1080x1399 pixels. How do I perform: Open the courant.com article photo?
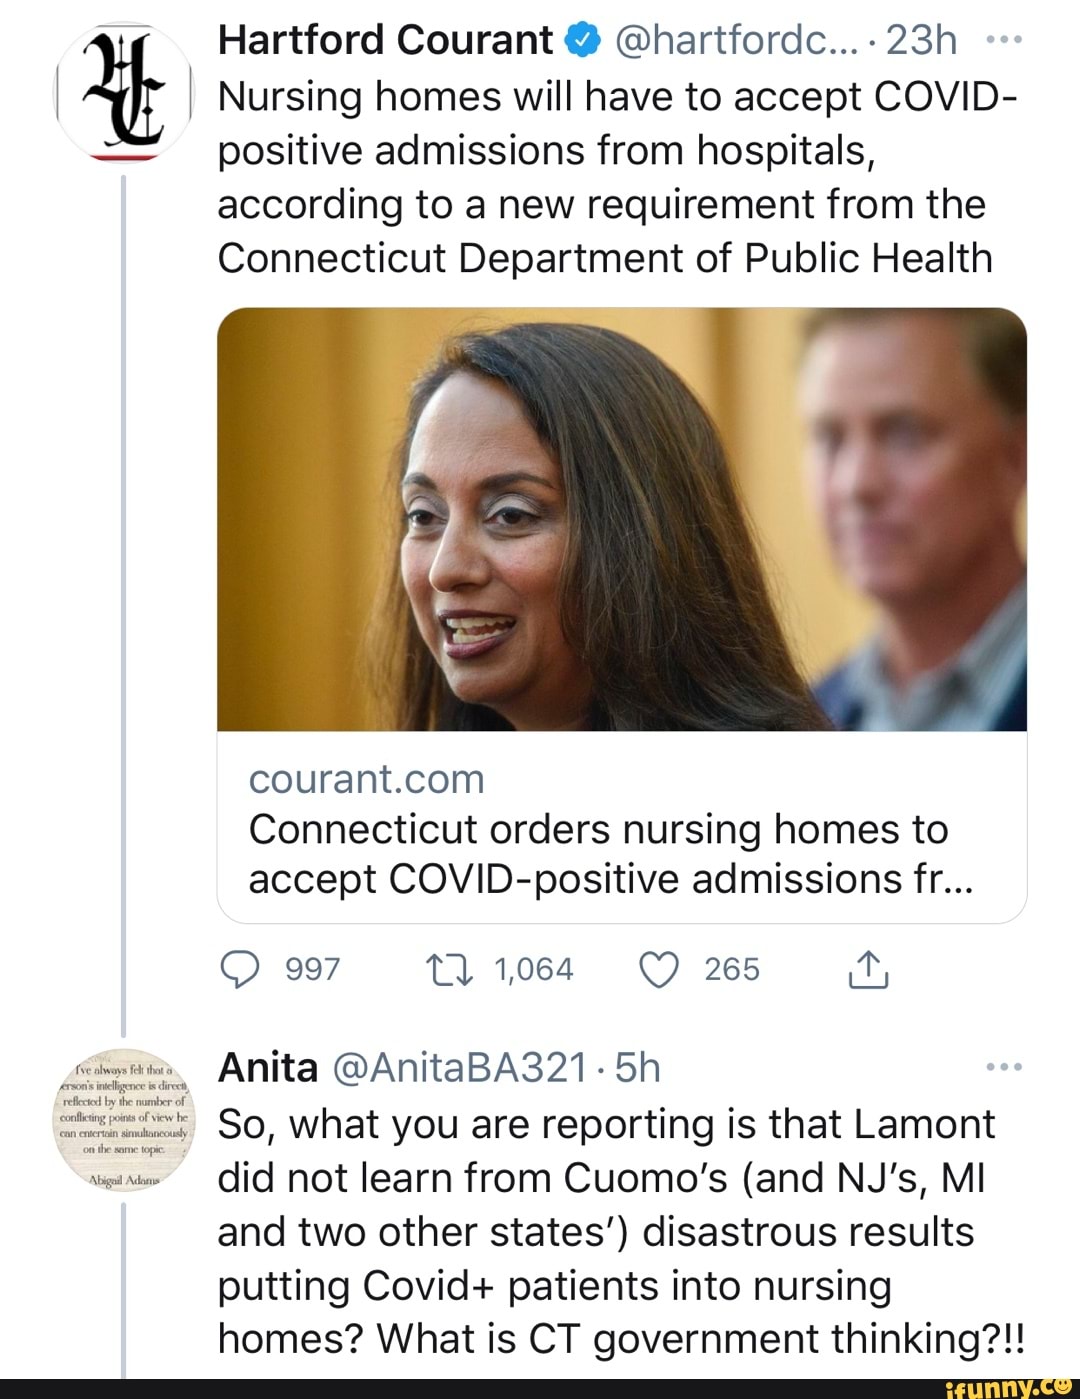click(x=621, y=519)
